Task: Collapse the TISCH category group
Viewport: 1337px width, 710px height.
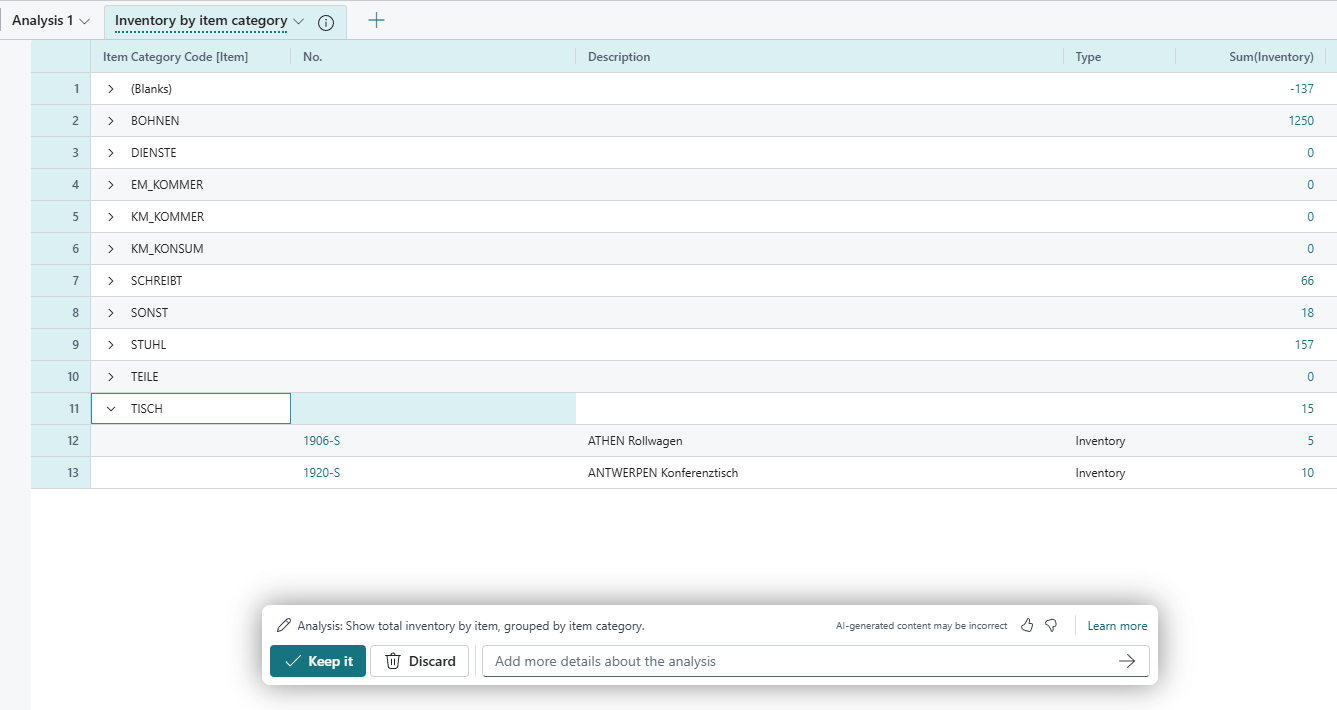Action: [x=111, y=409]
